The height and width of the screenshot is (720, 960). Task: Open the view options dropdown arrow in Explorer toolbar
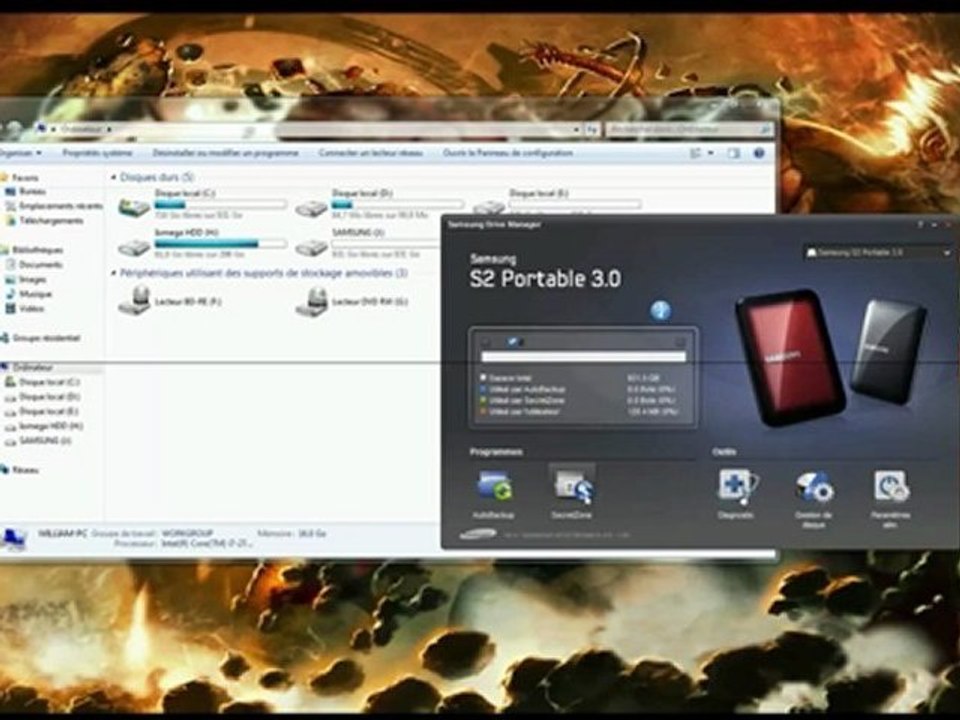[x=711, y=154]
